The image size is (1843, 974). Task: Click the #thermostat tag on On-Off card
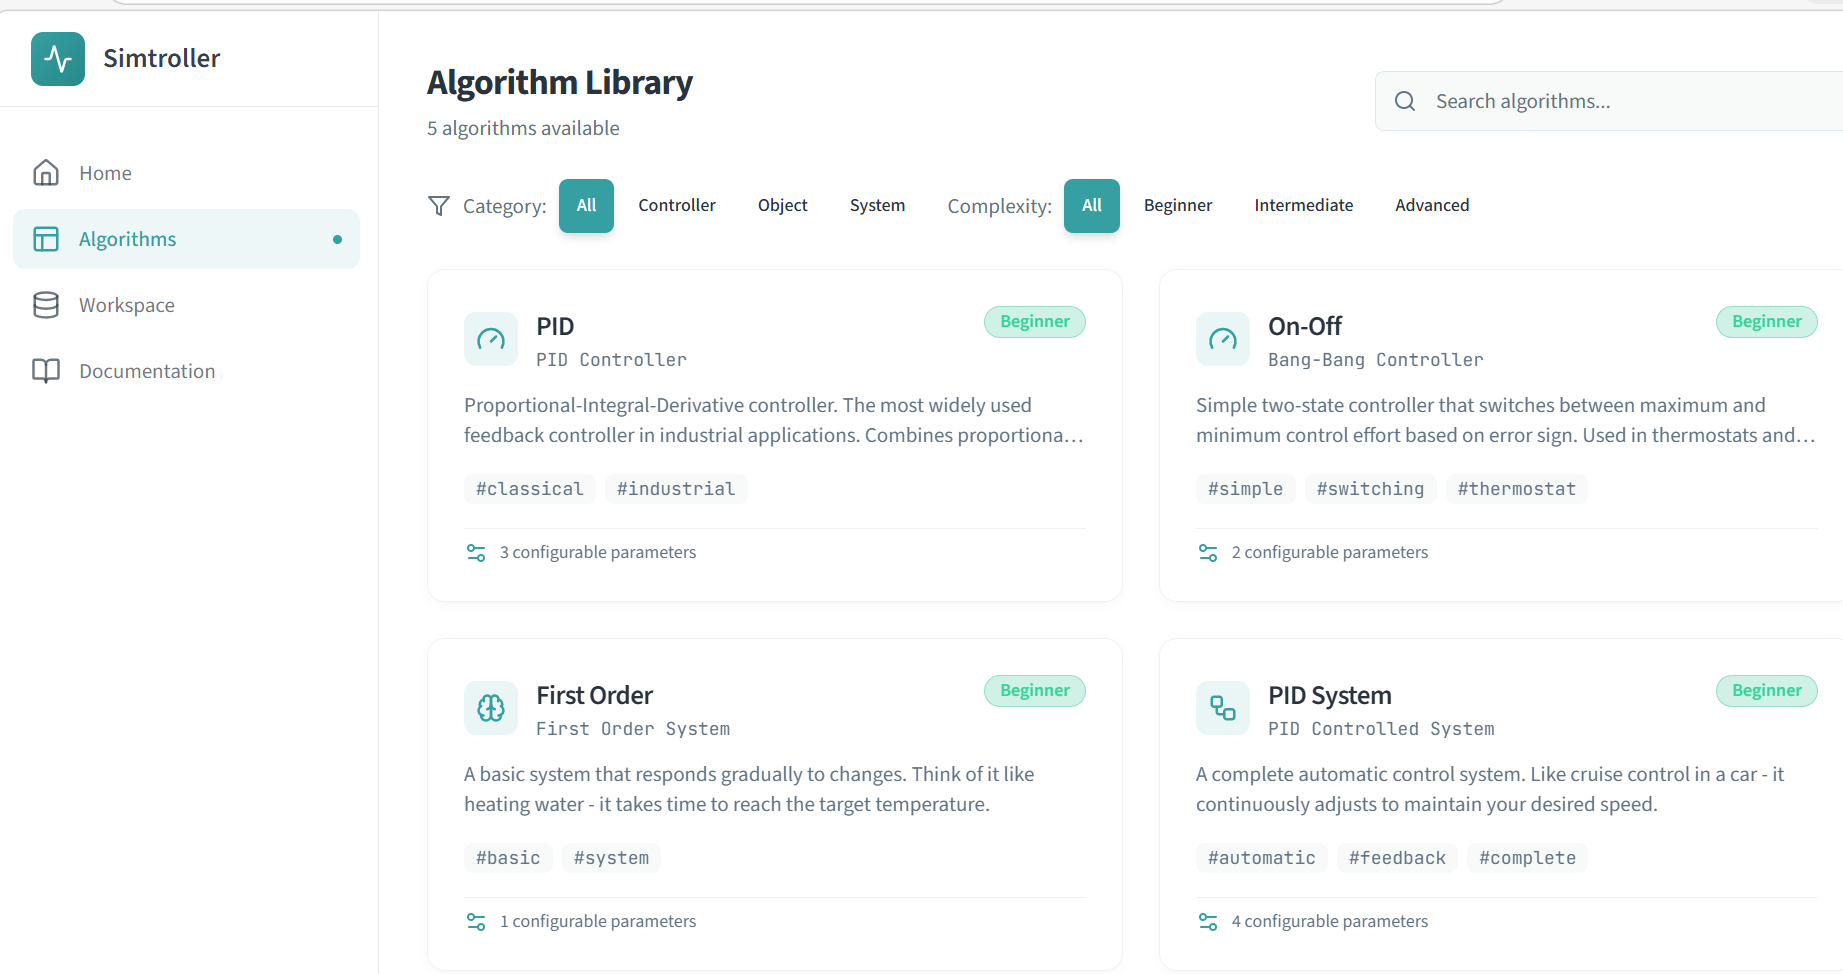1516,489
